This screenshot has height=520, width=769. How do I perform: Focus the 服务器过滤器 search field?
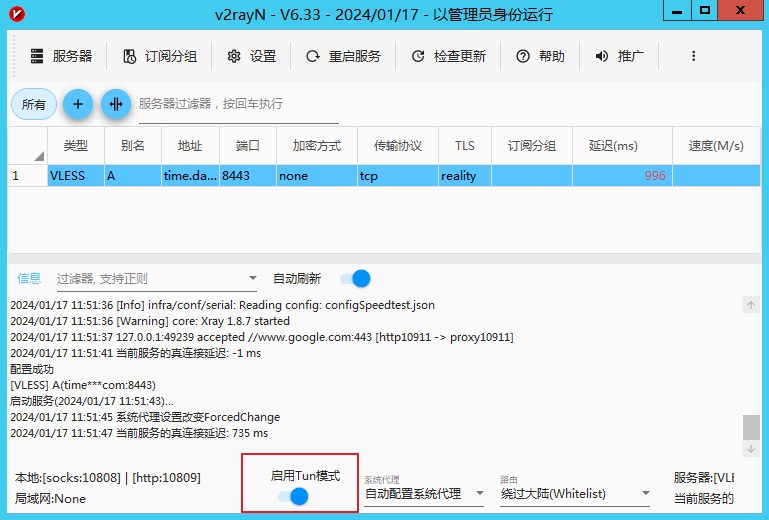click(x=239, y=104)
